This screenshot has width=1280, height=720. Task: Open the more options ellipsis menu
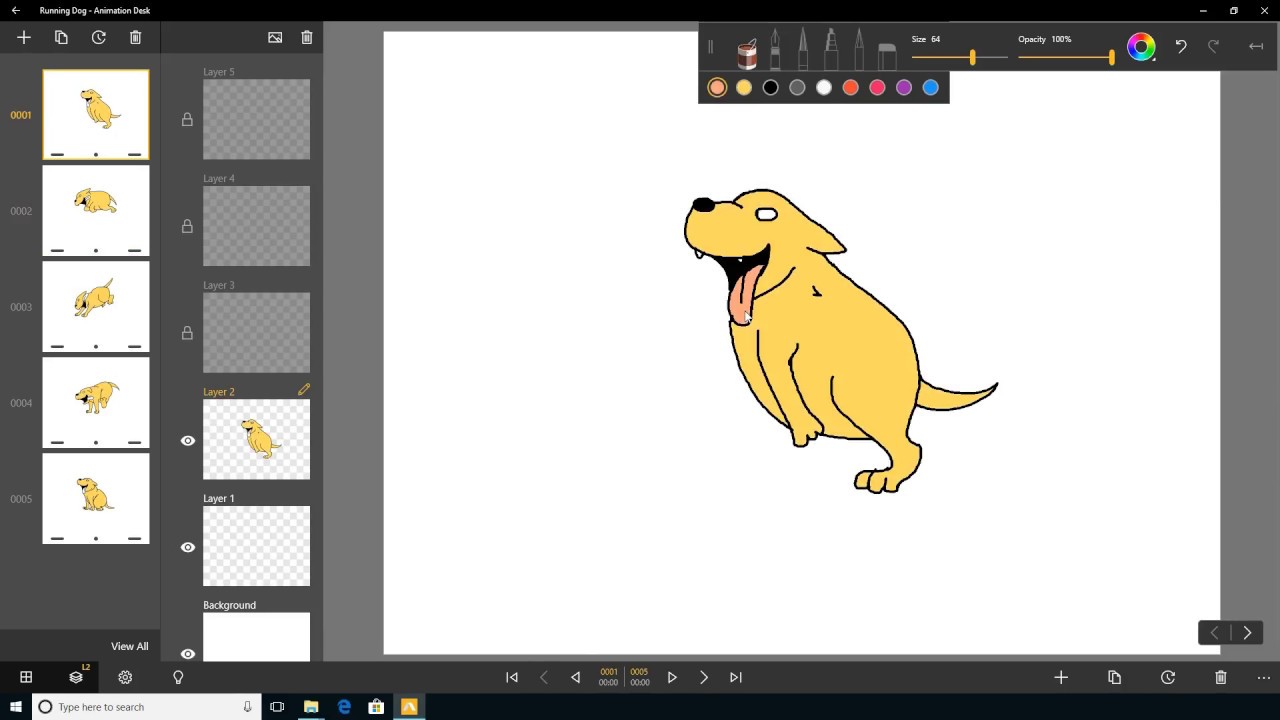1263,677
